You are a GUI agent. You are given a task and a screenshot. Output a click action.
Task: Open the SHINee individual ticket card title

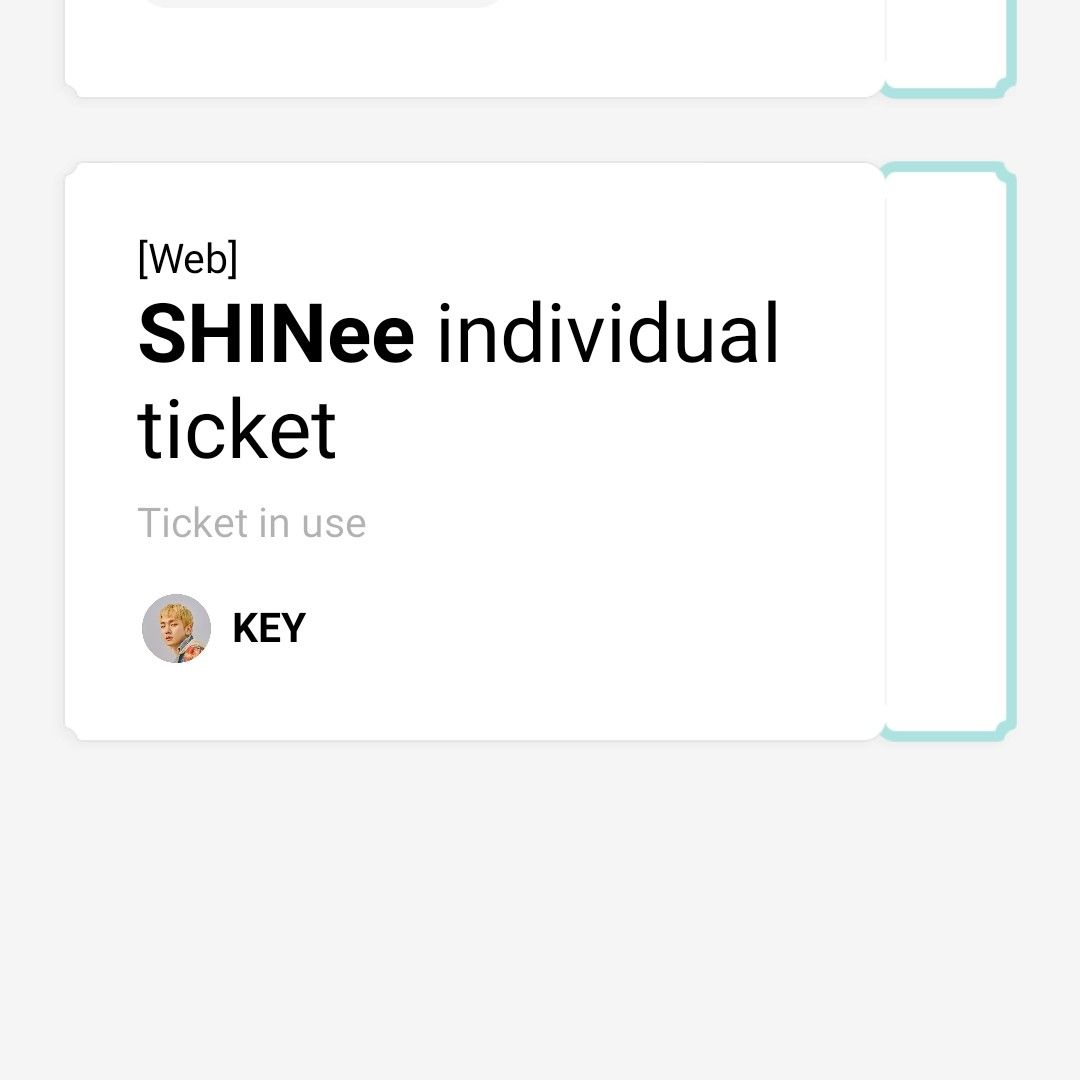click(x=458, y=380)
